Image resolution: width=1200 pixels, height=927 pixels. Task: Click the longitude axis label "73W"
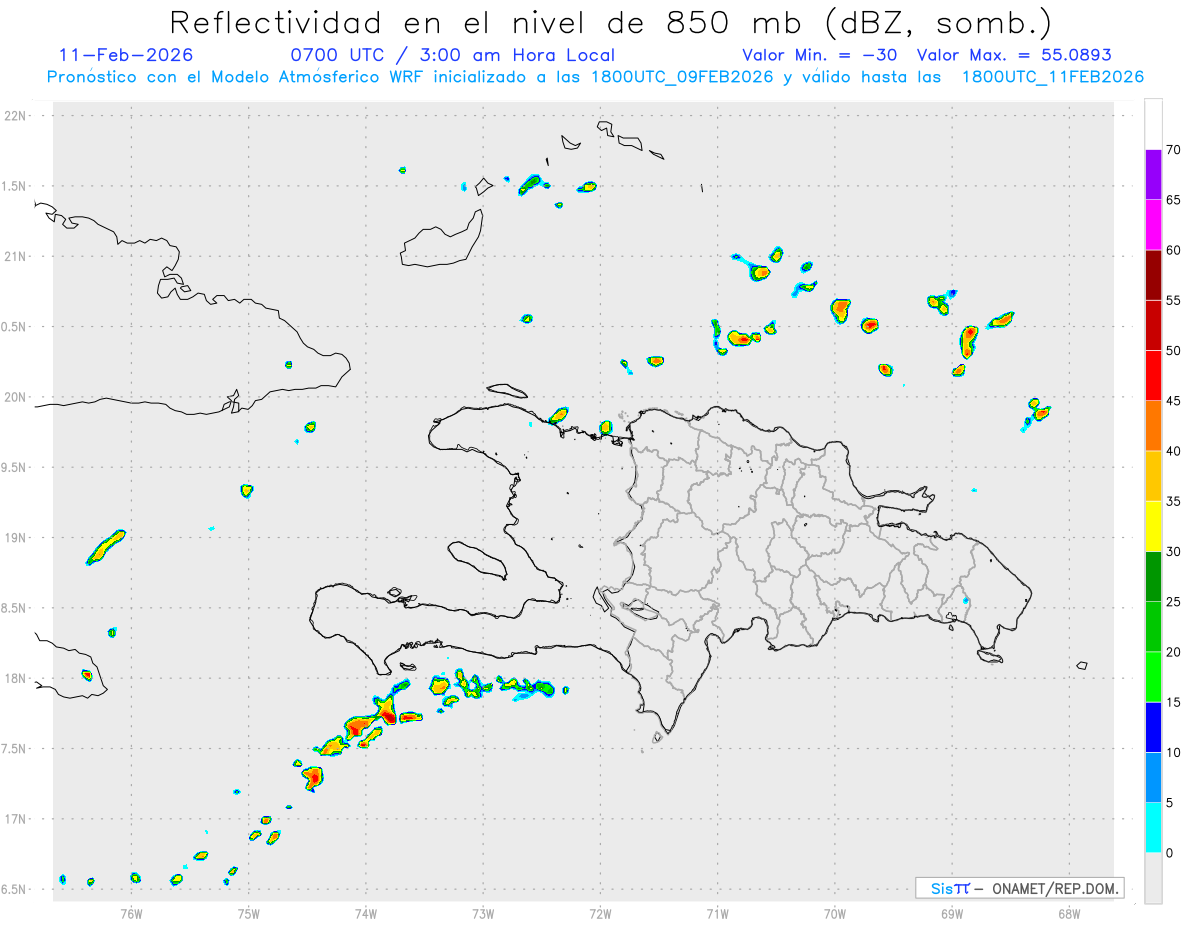click(x=483, y=913)
